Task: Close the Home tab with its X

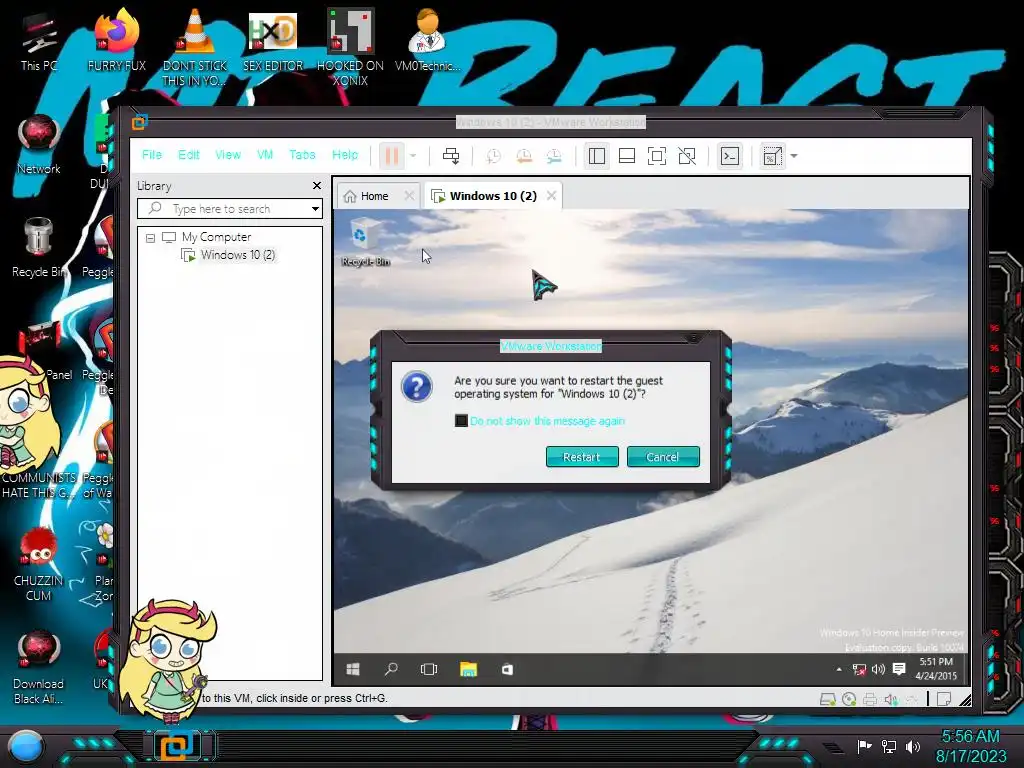Action: pyautogui.click(x=409, y=196)
